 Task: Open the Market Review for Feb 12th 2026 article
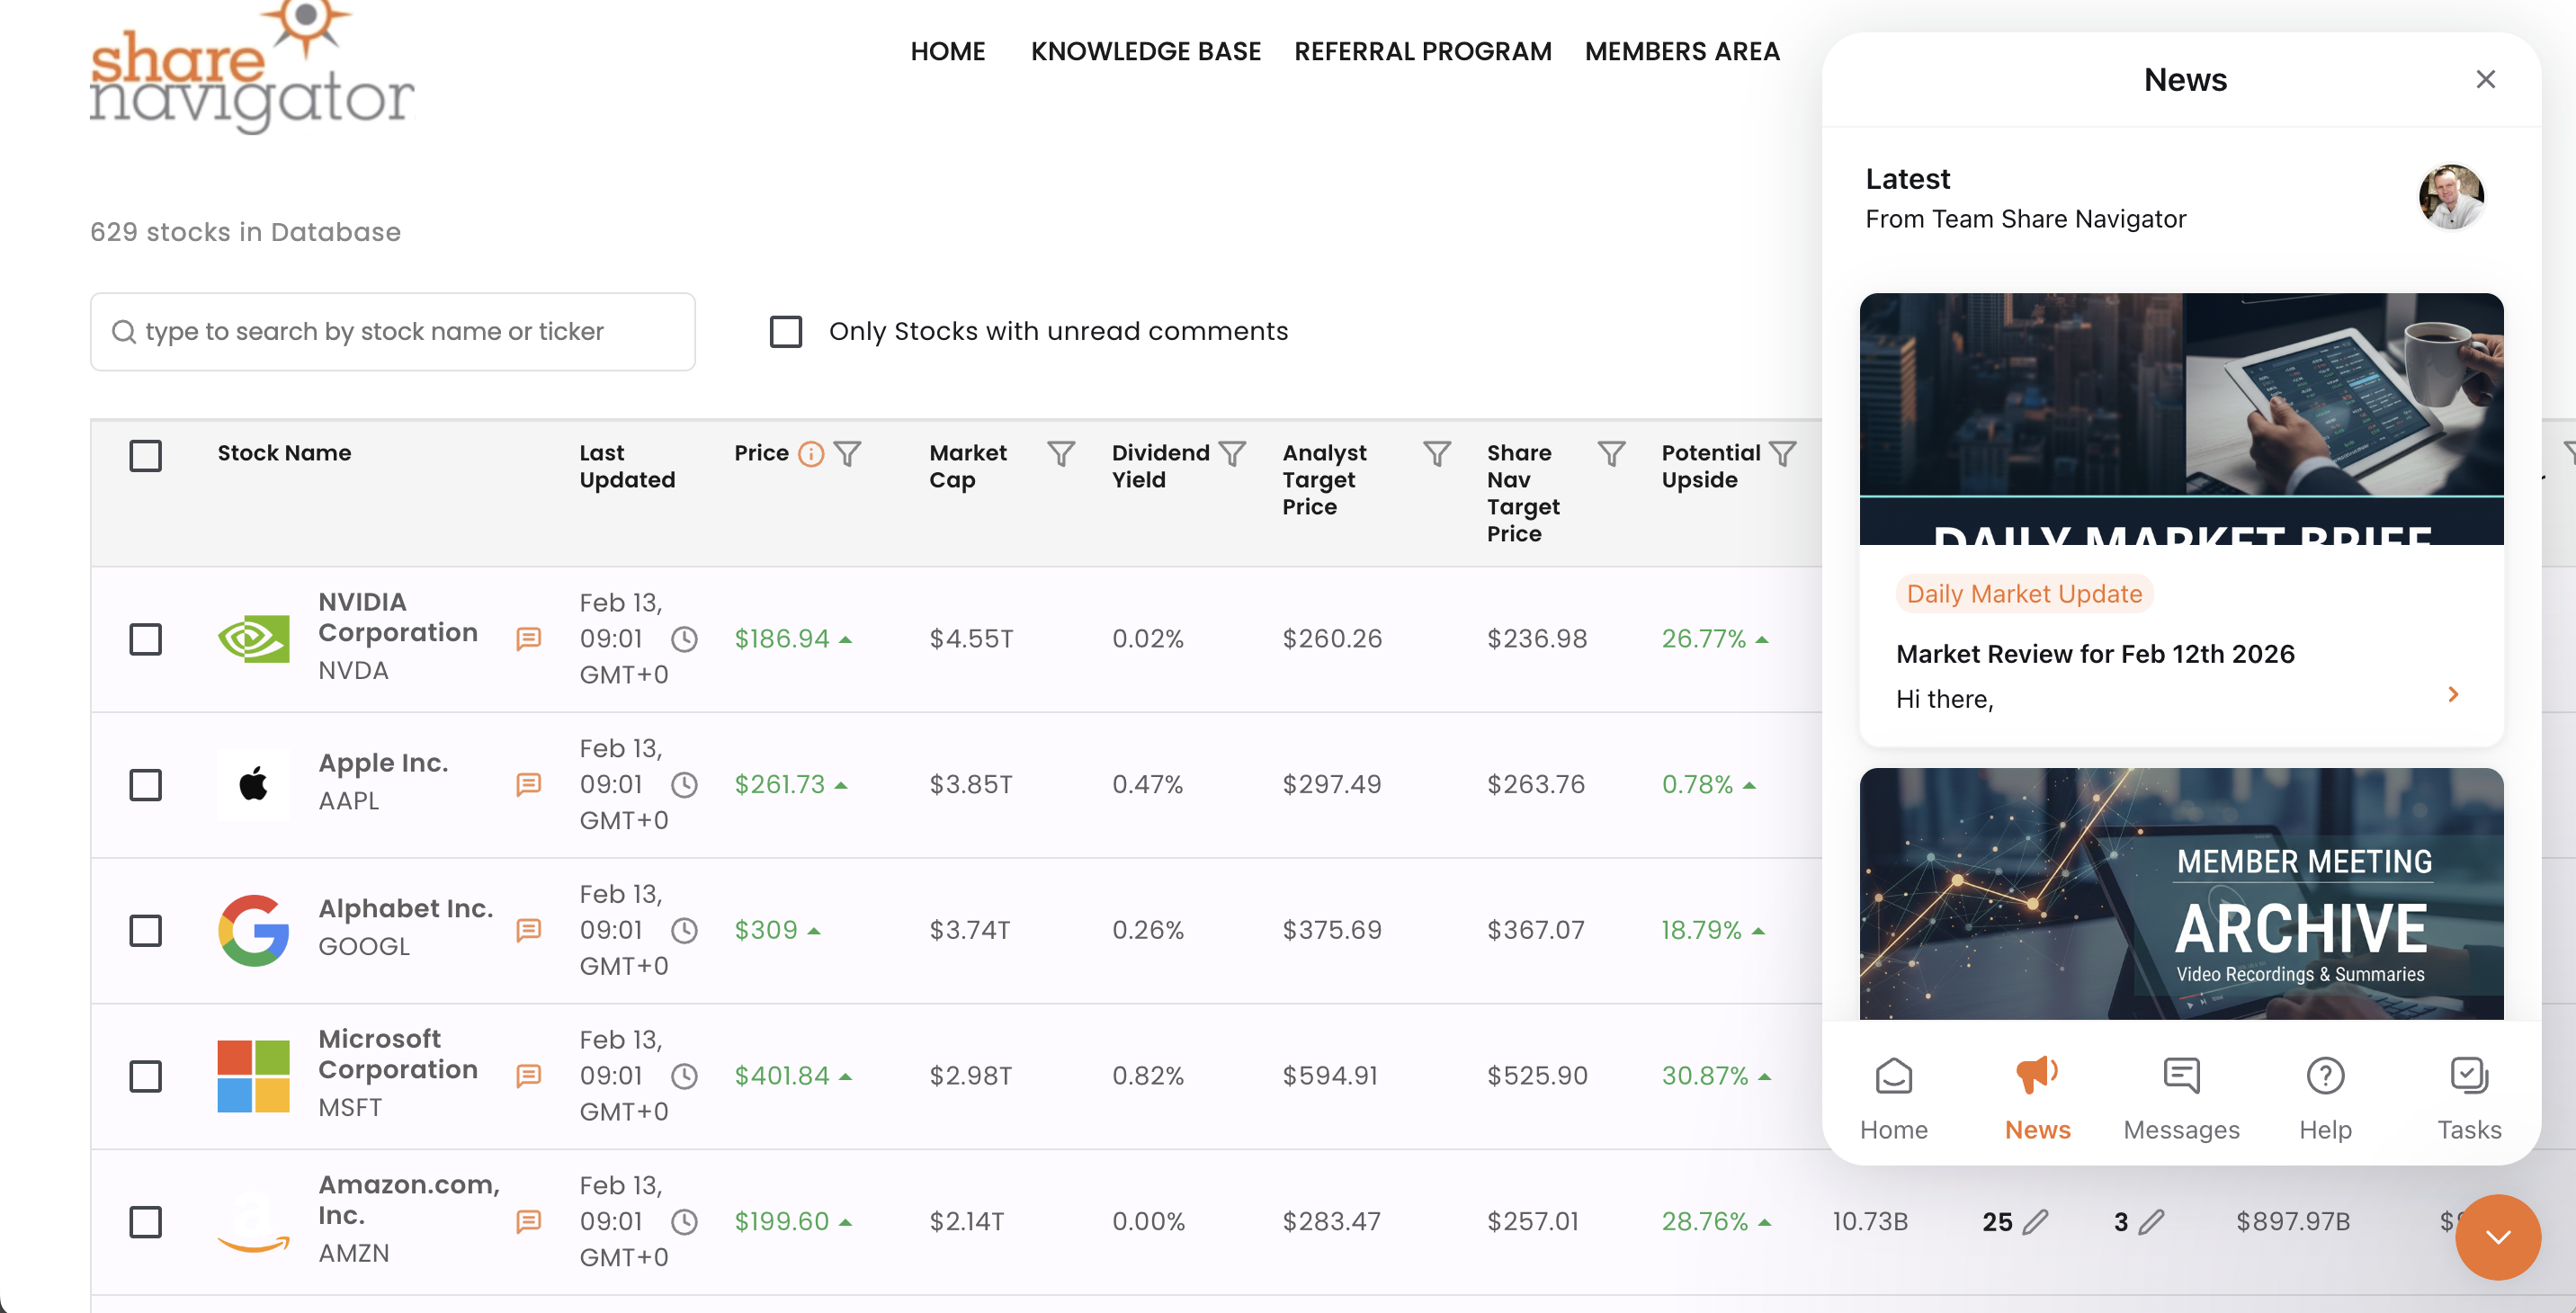(x=2095, y=653)
